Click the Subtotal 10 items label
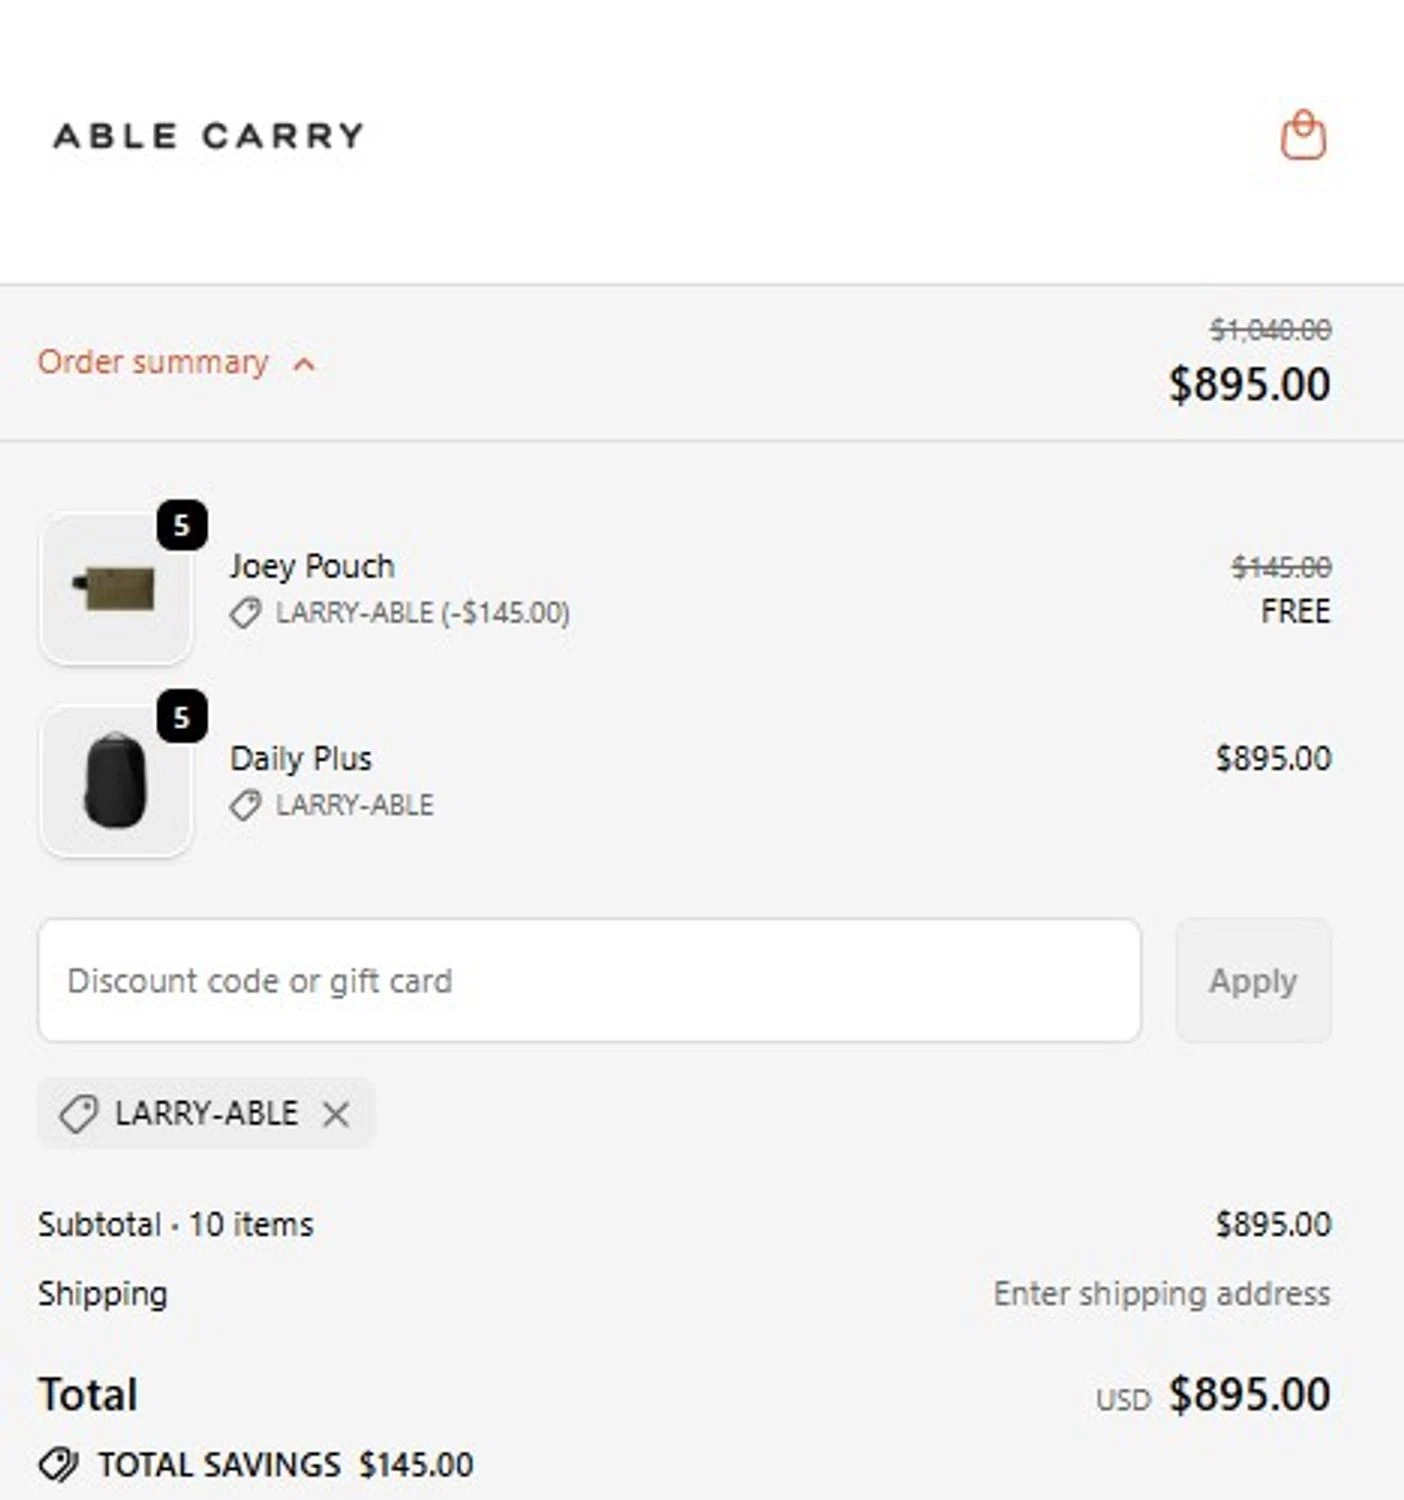This screenshot has height=1500, width=1404. point(176,1224)
